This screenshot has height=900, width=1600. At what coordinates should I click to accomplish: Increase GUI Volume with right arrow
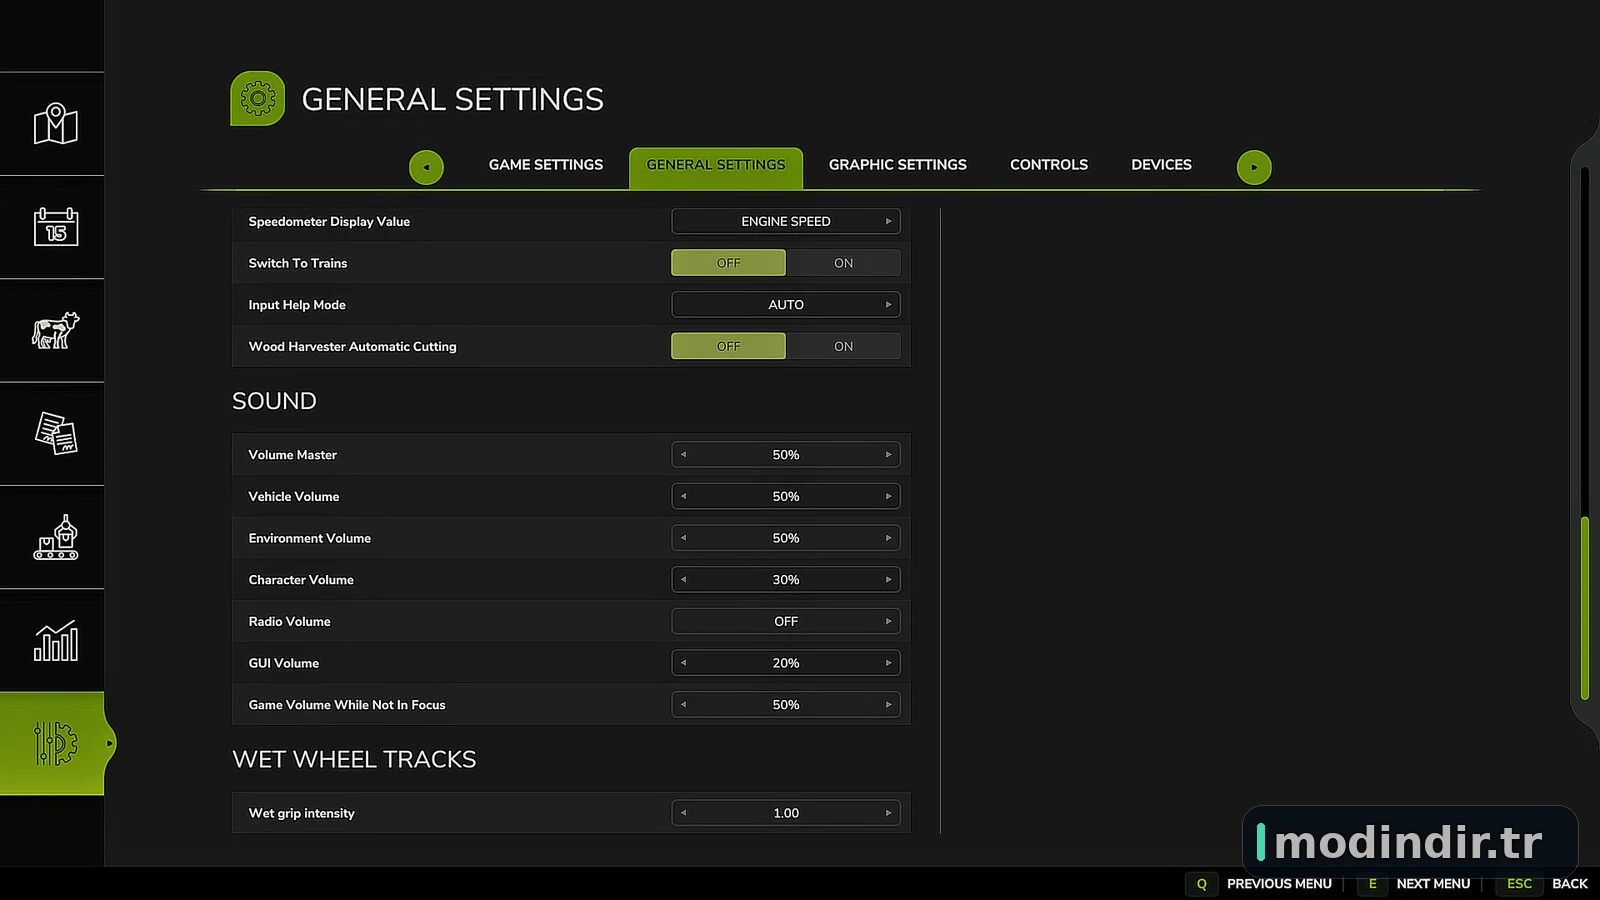888,663
